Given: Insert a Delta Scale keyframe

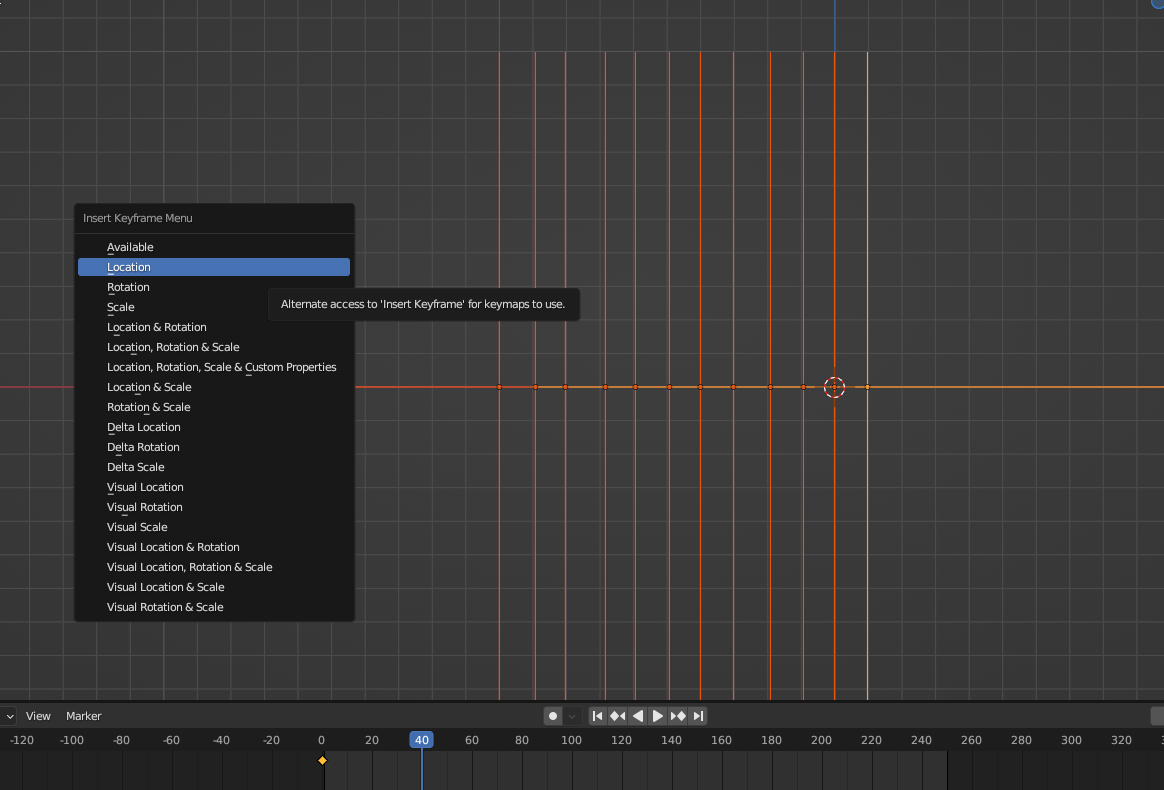Looking at the screenshot, I should click(x=214, y=467).
